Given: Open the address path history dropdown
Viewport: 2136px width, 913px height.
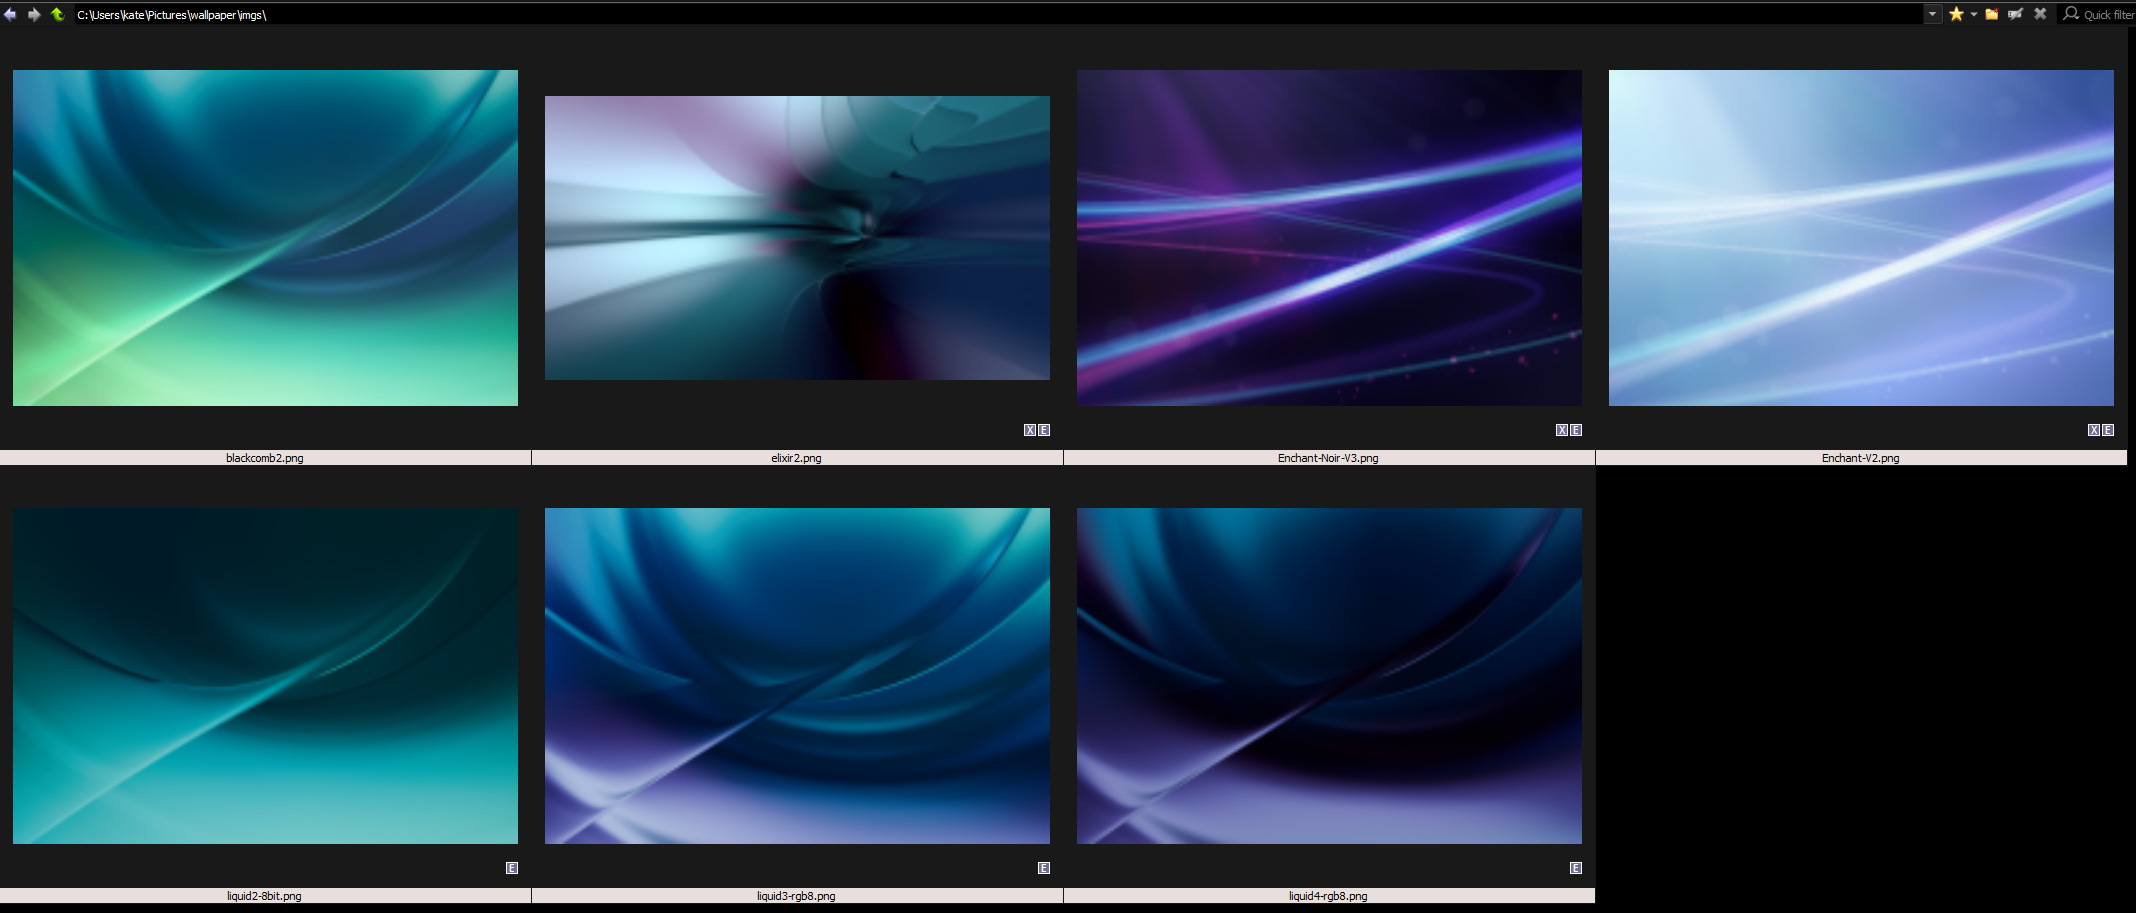Looking at the screenshot, I should click(x=1932, y=14).
